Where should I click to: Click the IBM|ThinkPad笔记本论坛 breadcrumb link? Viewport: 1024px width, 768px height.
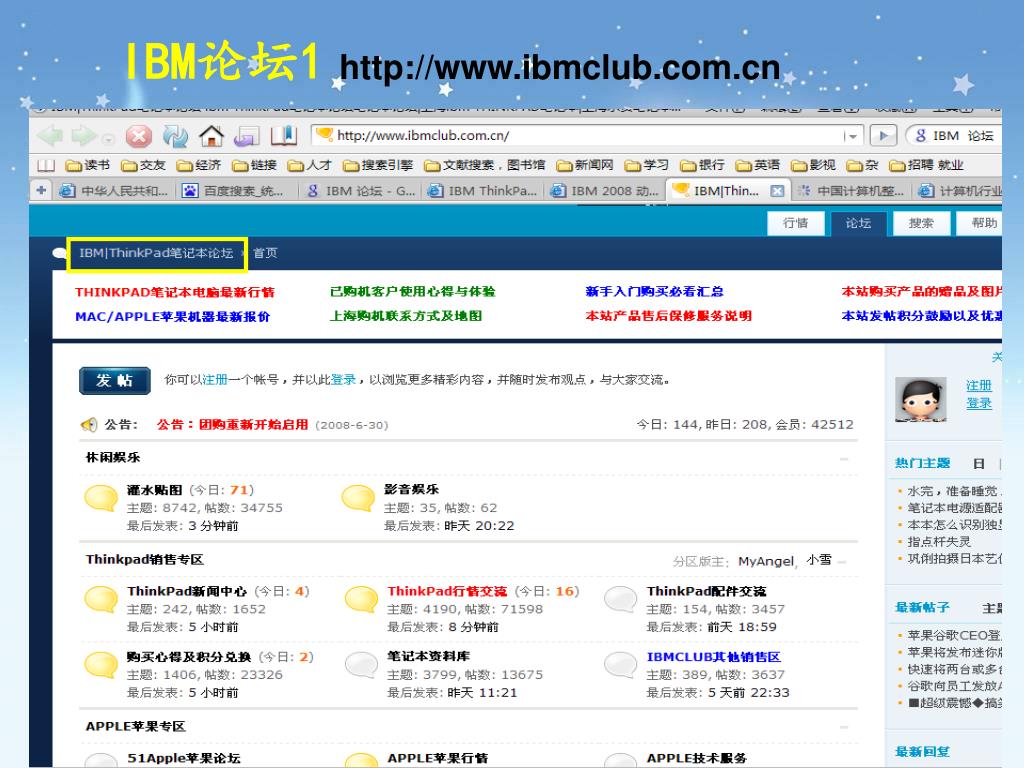coord(156,253)
